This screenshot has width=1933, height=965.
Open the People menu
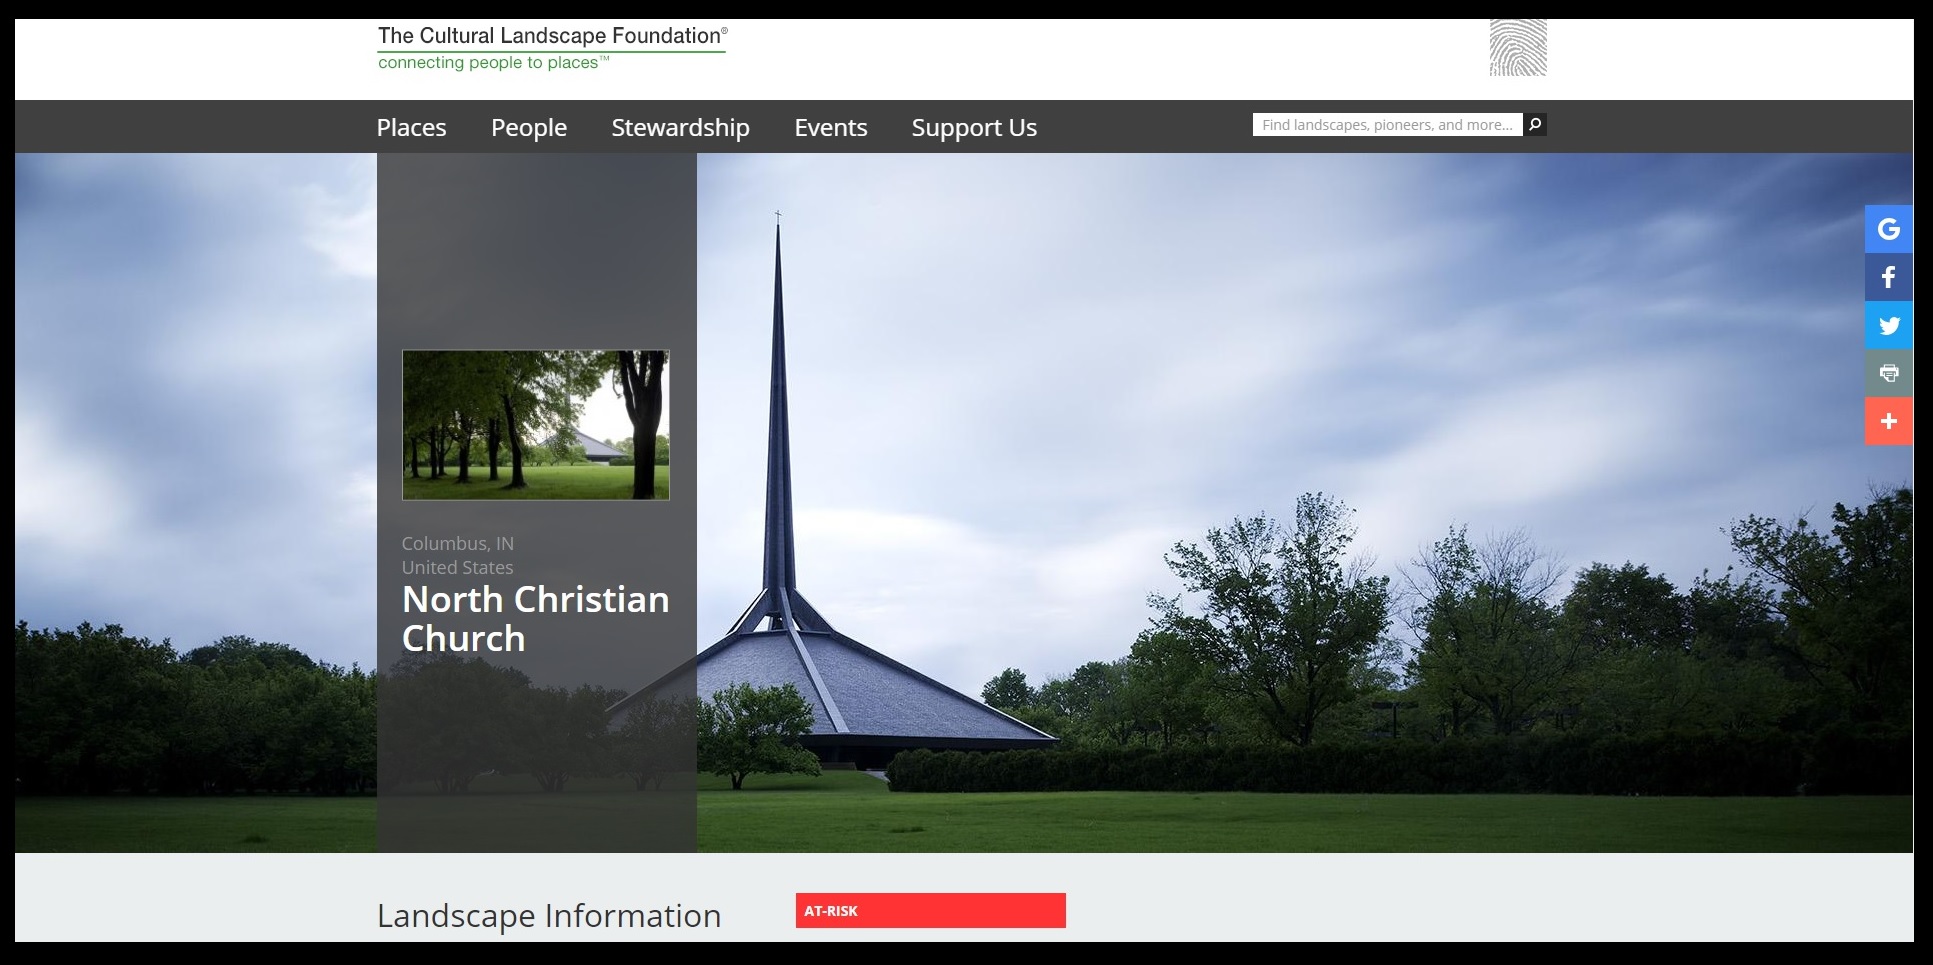click(529, 127)
